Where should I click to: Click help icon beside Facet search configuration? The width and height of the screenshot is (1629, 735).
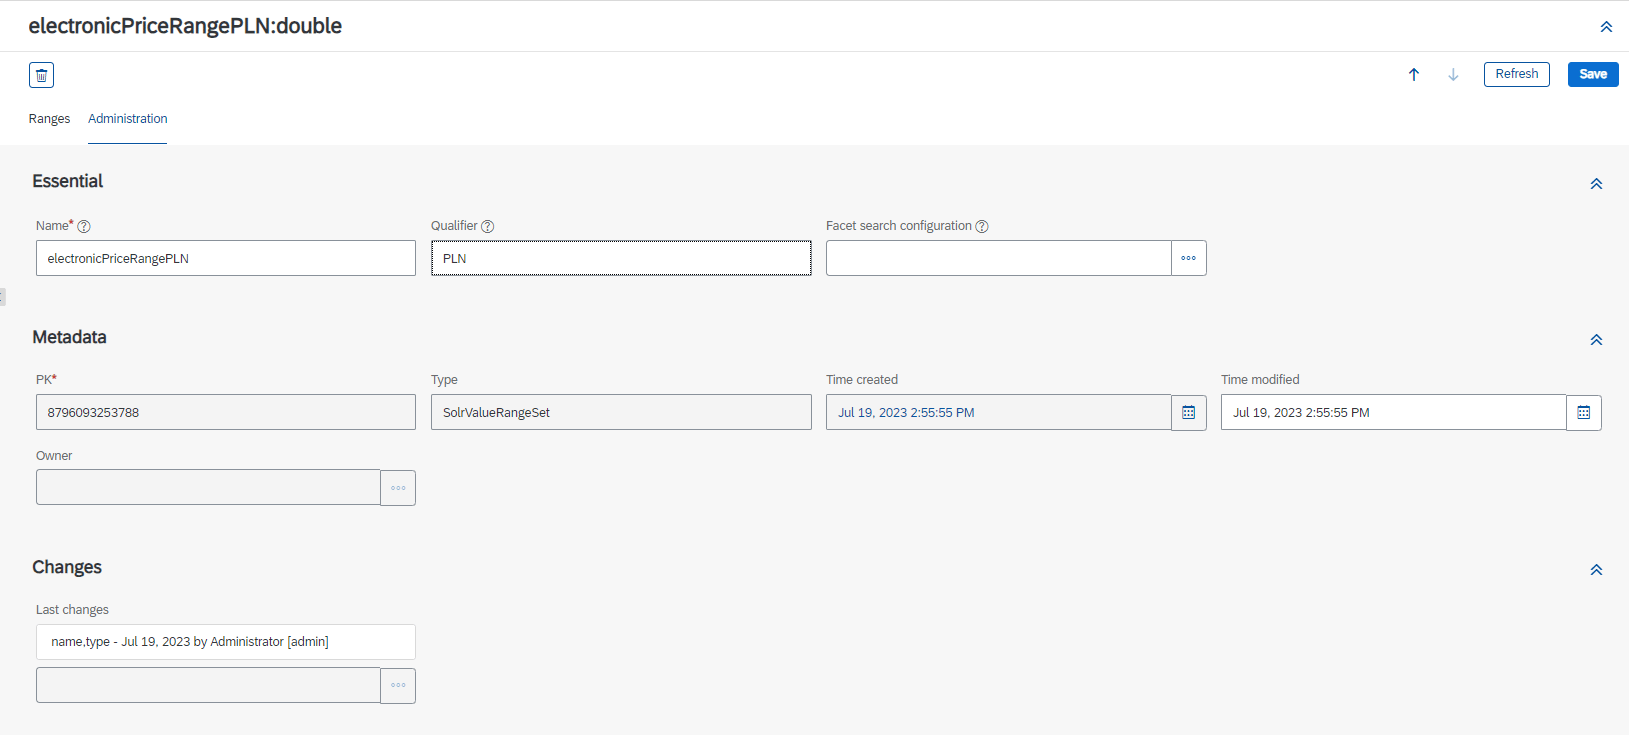coord(982,226)
